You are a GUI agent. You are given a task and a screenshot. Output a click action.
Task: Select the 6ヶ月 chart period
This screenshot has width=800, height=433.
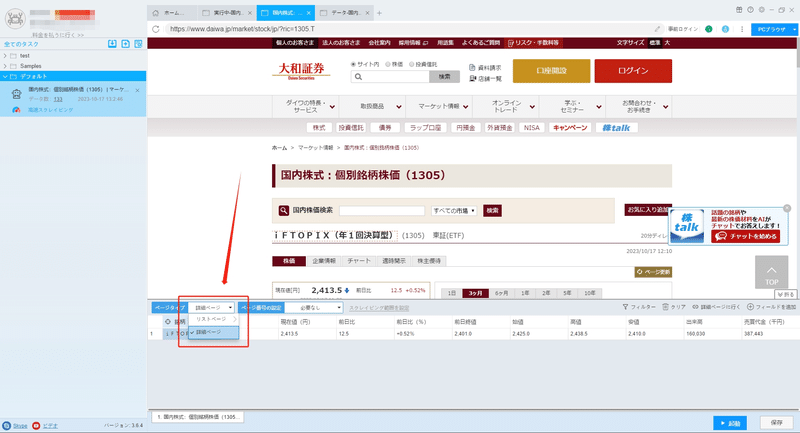[x=502, y=293]
